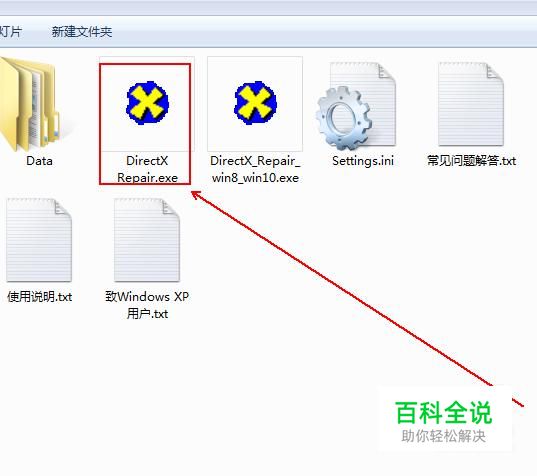Click the "致Windows XP用户.txt" filename text
The height and width of the screenshot is (476, 537).
click(147, 305)
